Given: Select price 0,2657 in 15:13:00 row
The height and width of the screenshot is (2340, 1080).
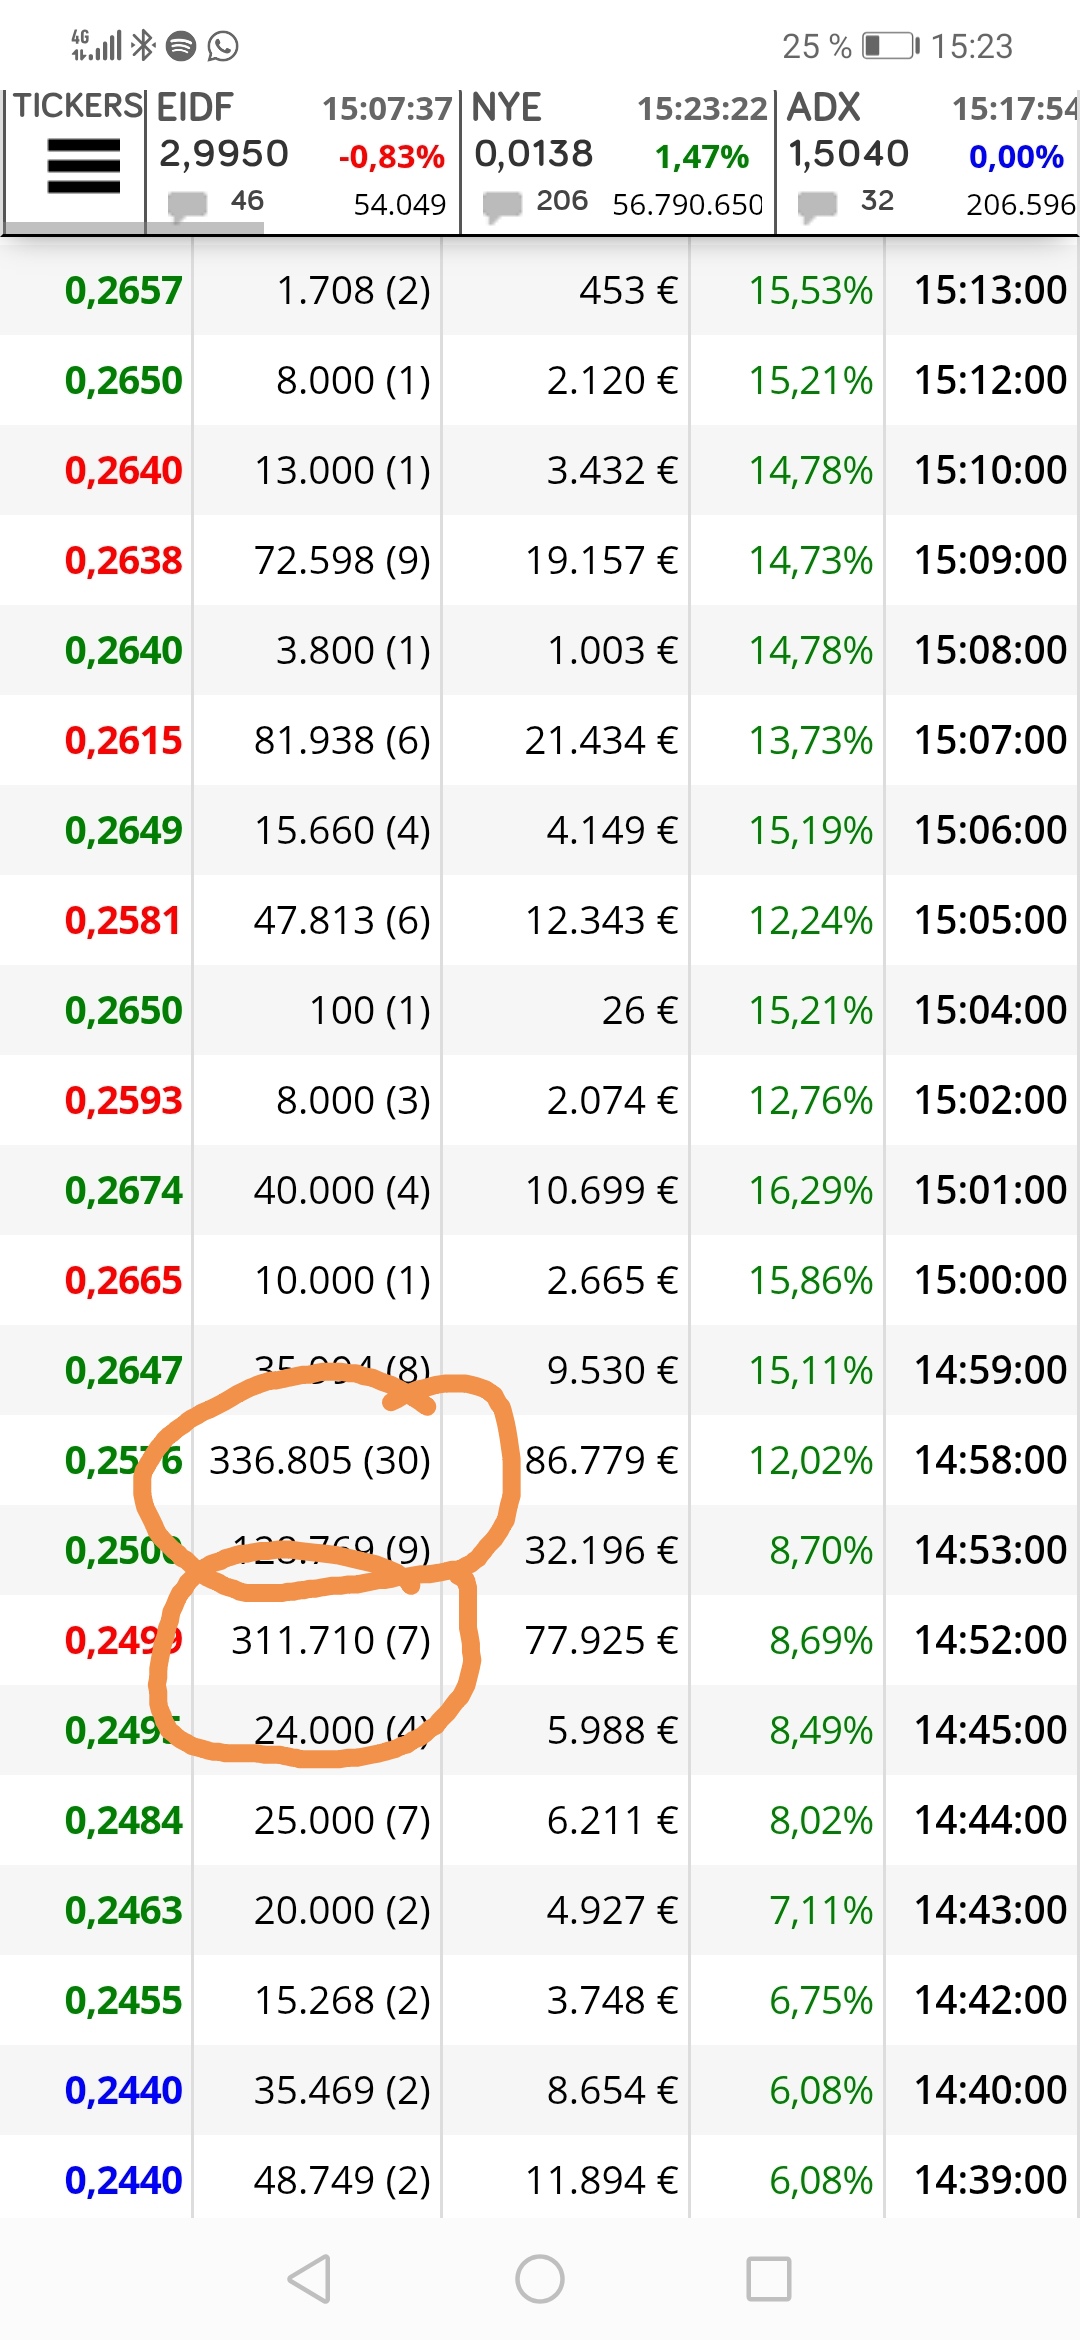Looking at the screenshot, I should pos(123,290).
